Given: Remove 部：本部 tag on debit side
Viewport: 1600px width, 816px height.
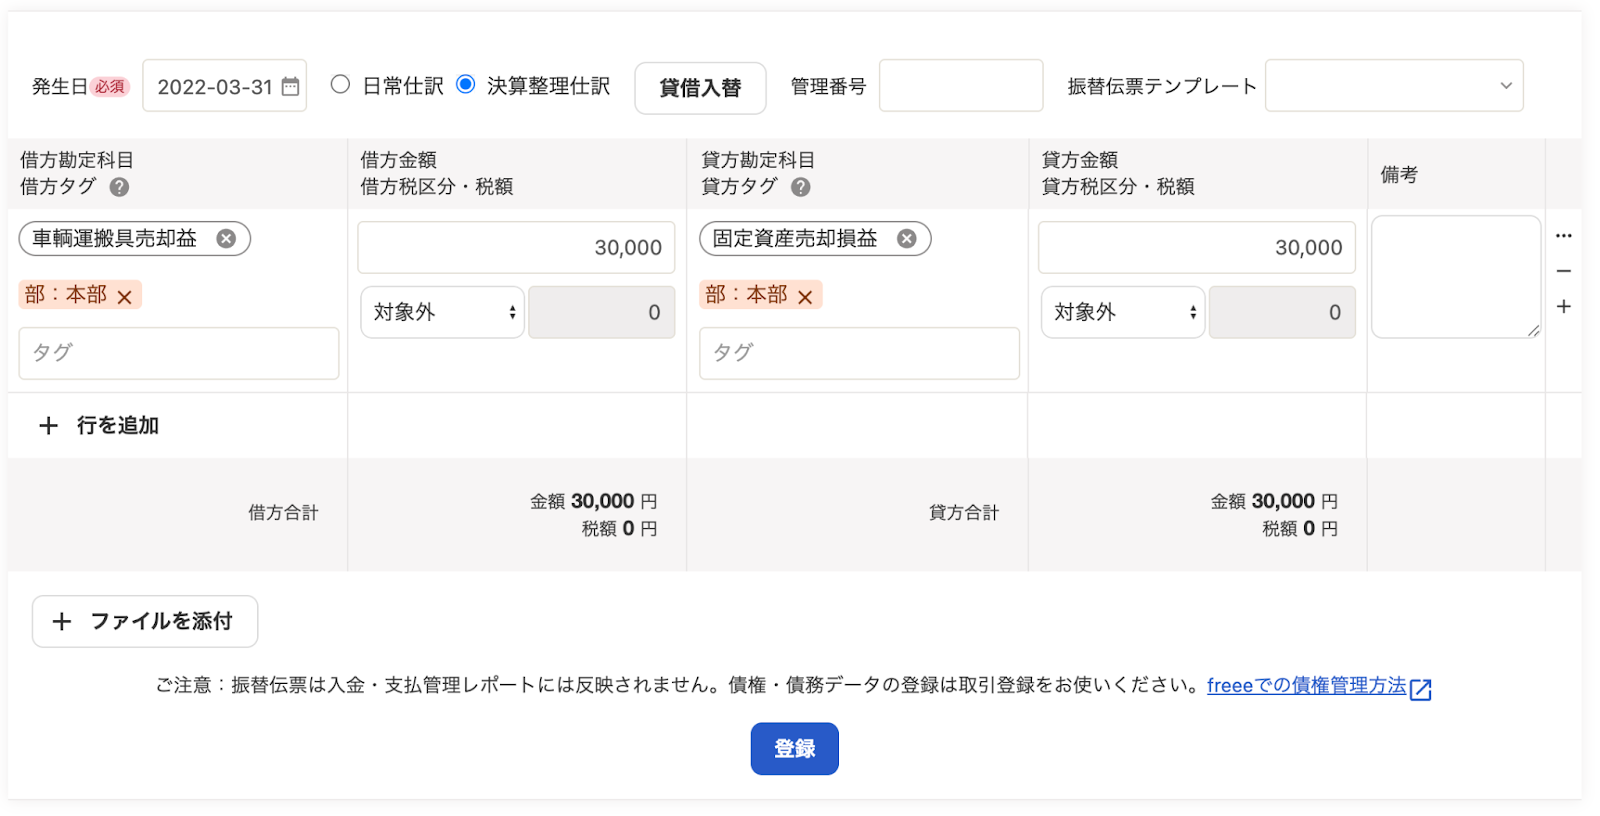Looking at the screenshot, I should click(x=125, y=297).
